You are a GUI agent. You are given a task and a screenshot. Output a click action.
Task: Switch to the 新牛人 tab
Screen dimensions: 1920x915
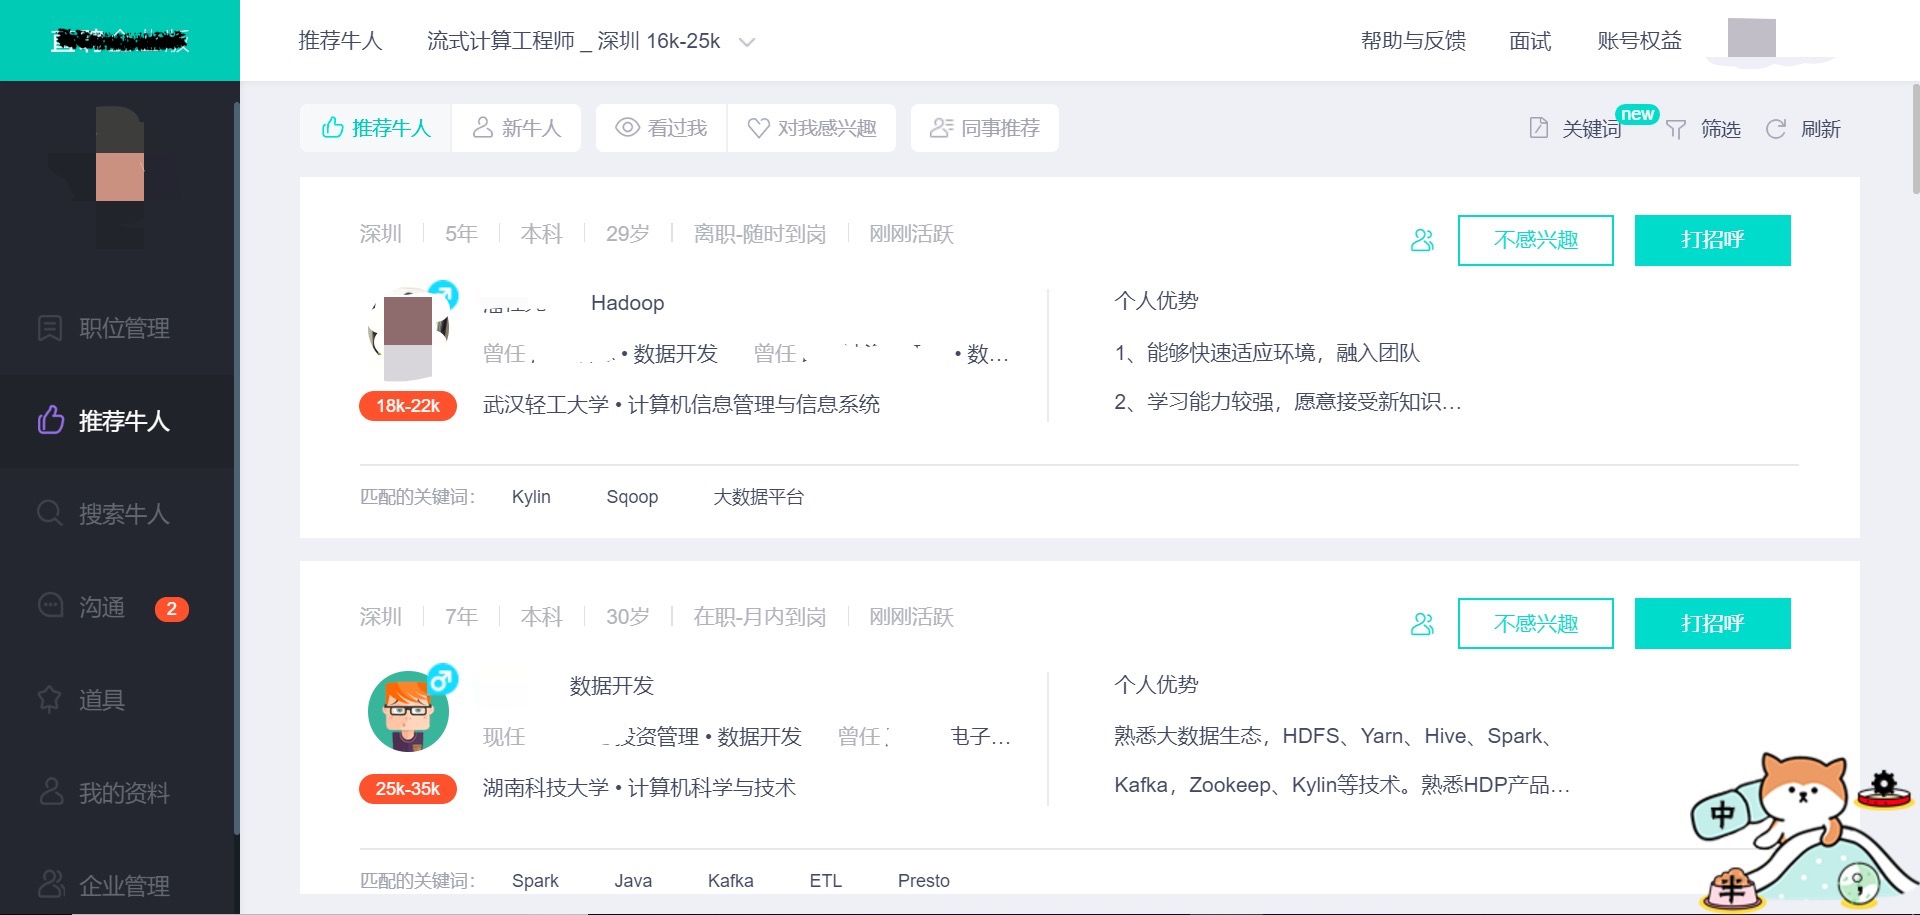tap(516, 128)
